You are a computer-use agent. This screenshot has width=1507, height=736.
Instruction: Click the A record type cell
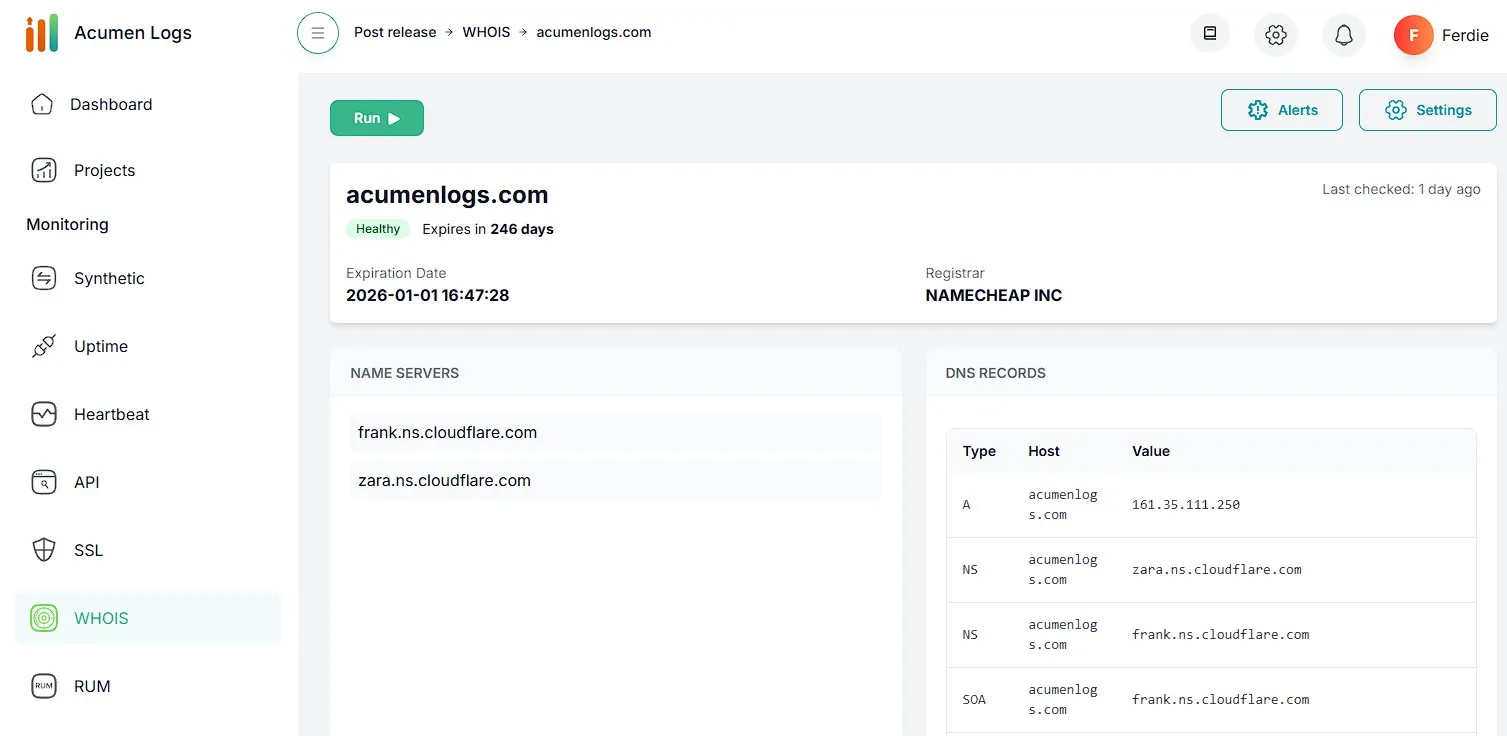[x=967, y=505]
